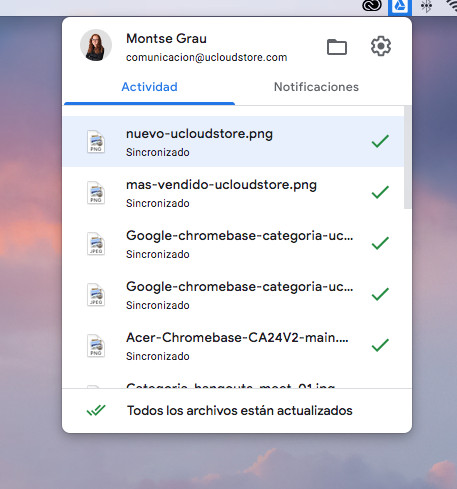Click Montse Grau's profile picture
Screen dimensions: 457x489
coord(96,45)
